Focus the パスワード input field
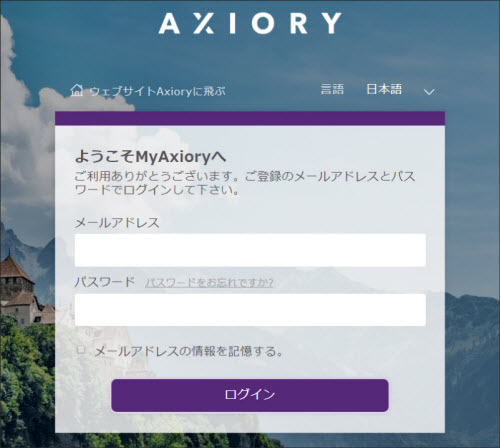500x448 pixels. 250,310
